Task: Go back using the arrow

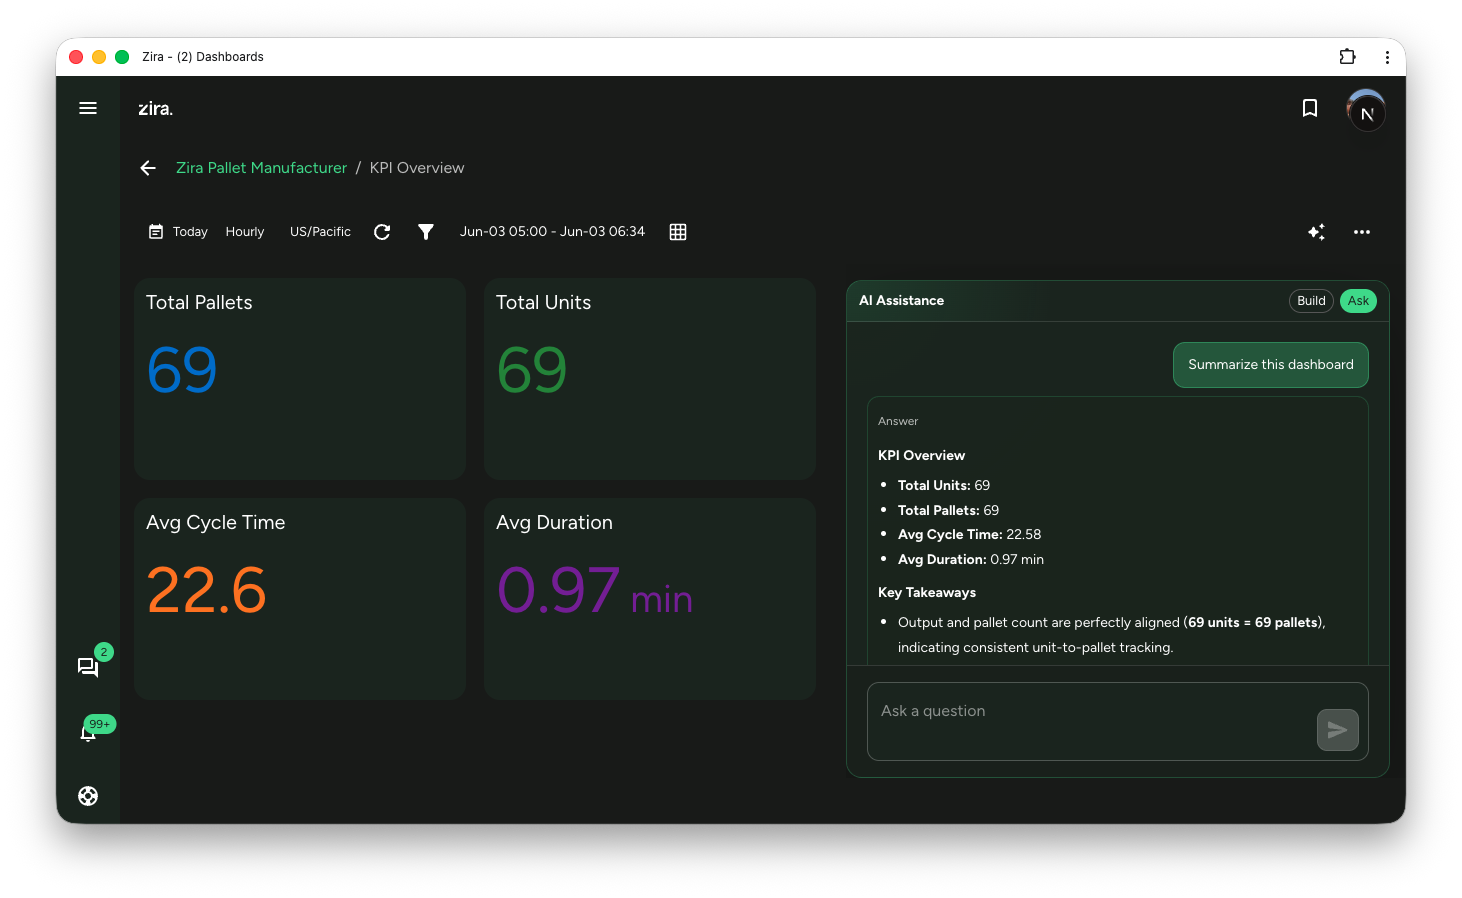Action: point(148,168)
